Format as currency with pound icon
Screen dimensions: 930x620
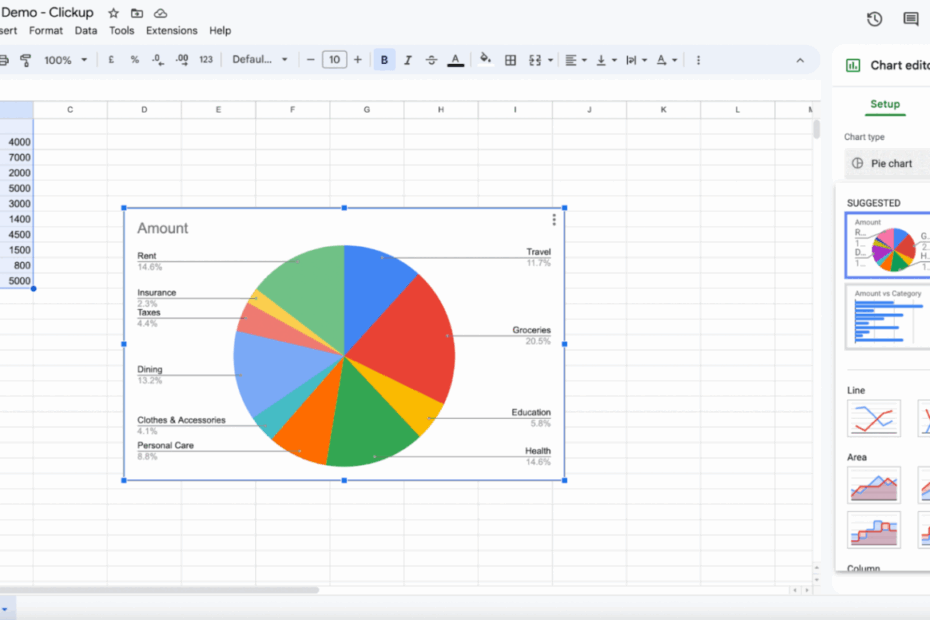pos(111,60)
